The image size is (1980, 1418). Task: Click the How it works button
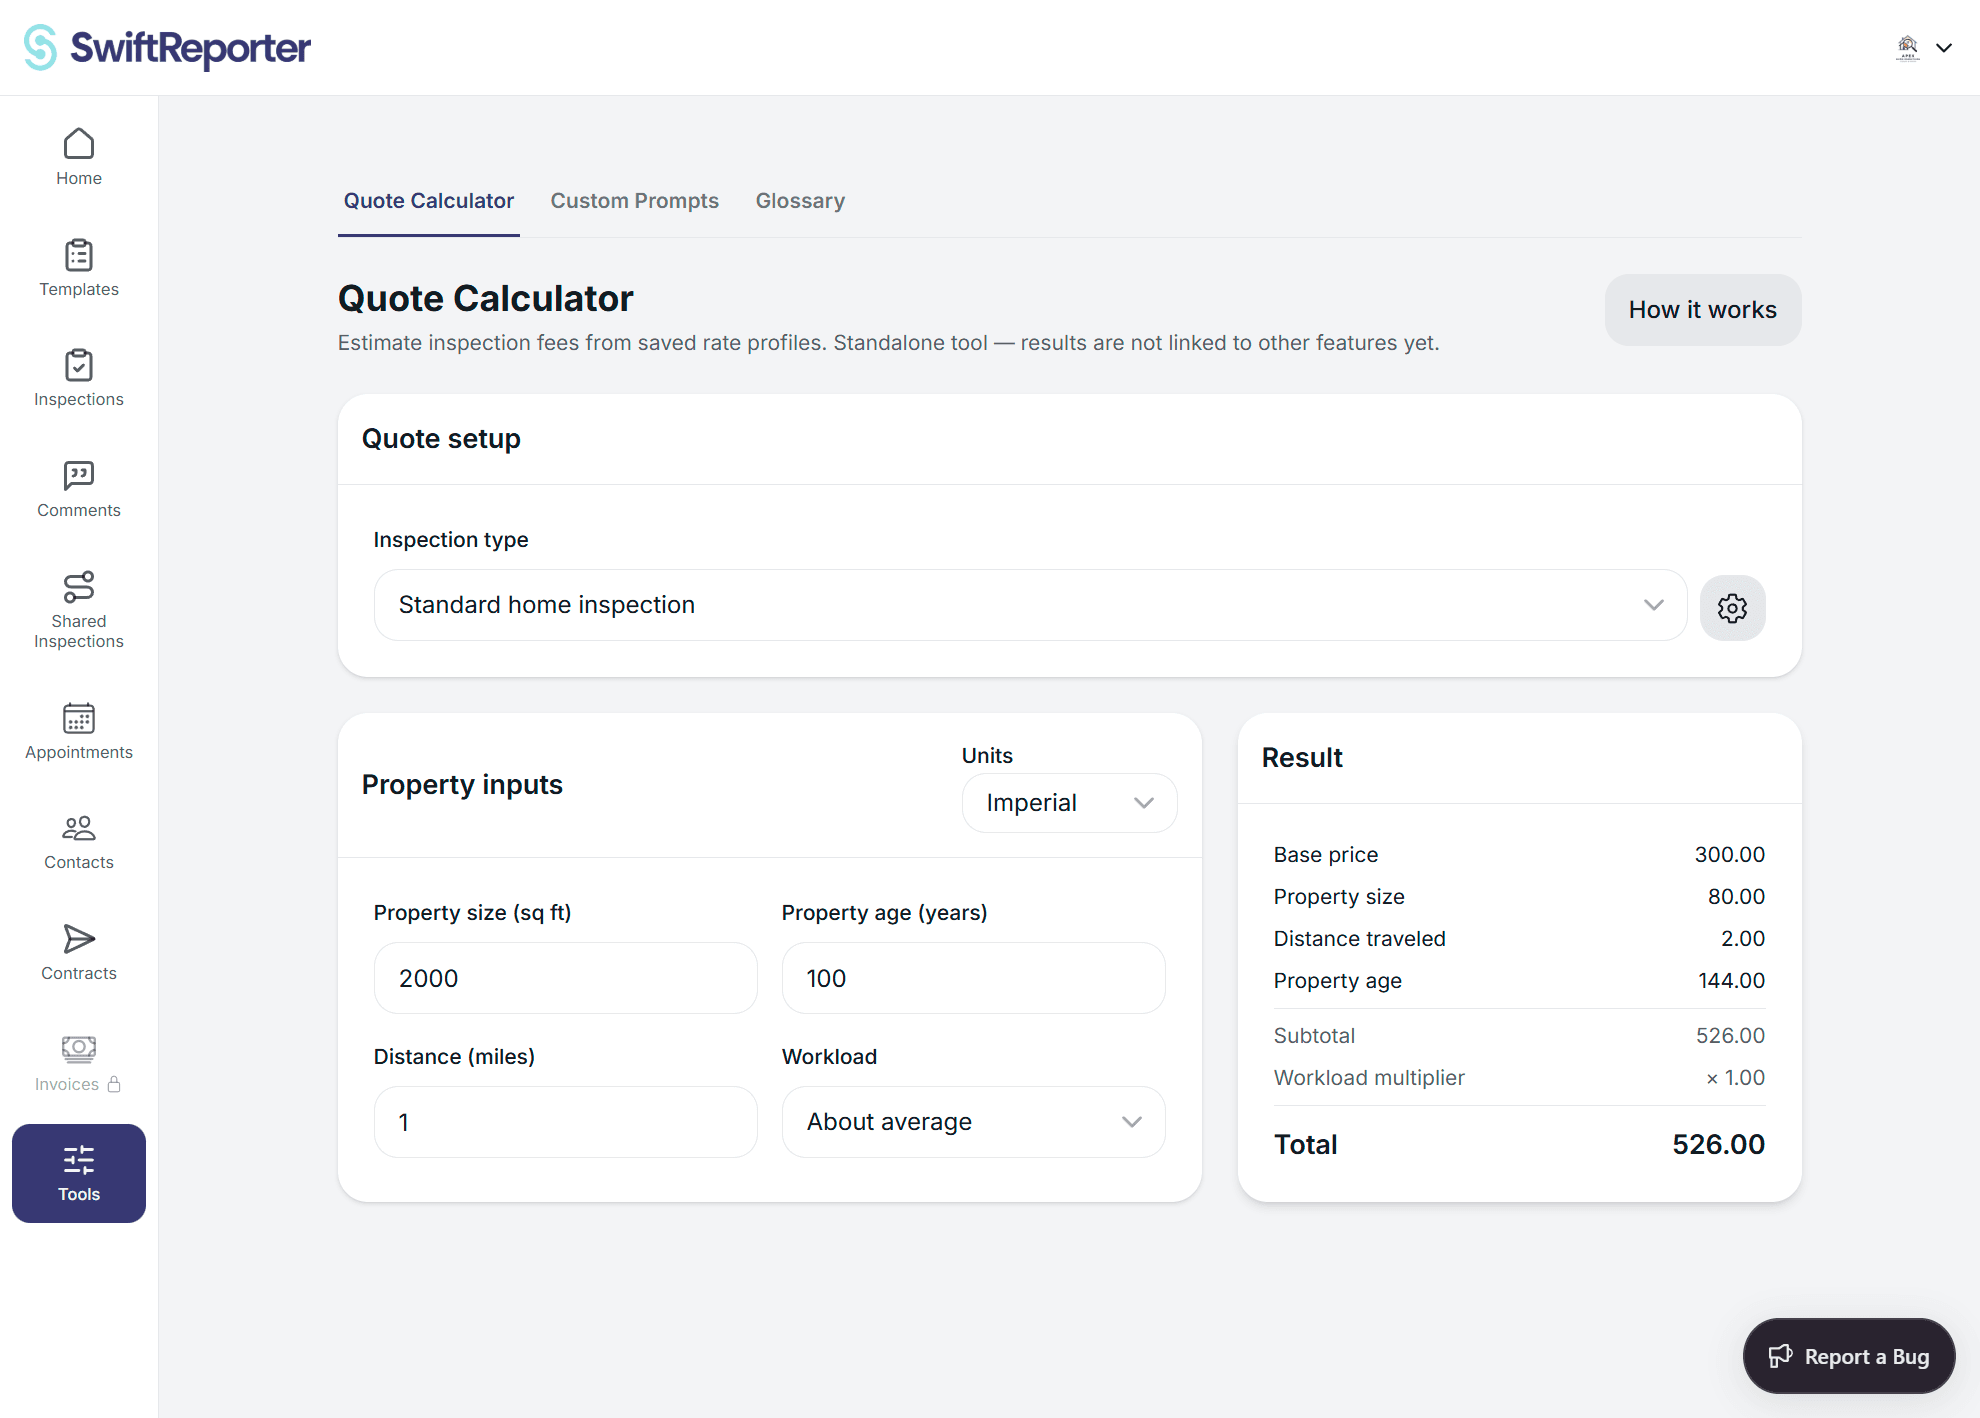(1702, 310)
